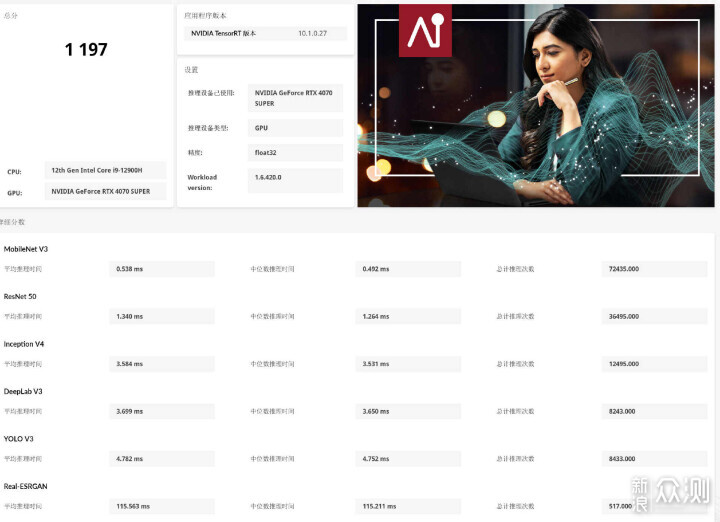Select the inference device NVIDIA GeForce RTX 4070 SUPER field
This screenshot has height=522, width=720.
coord(295,98)
